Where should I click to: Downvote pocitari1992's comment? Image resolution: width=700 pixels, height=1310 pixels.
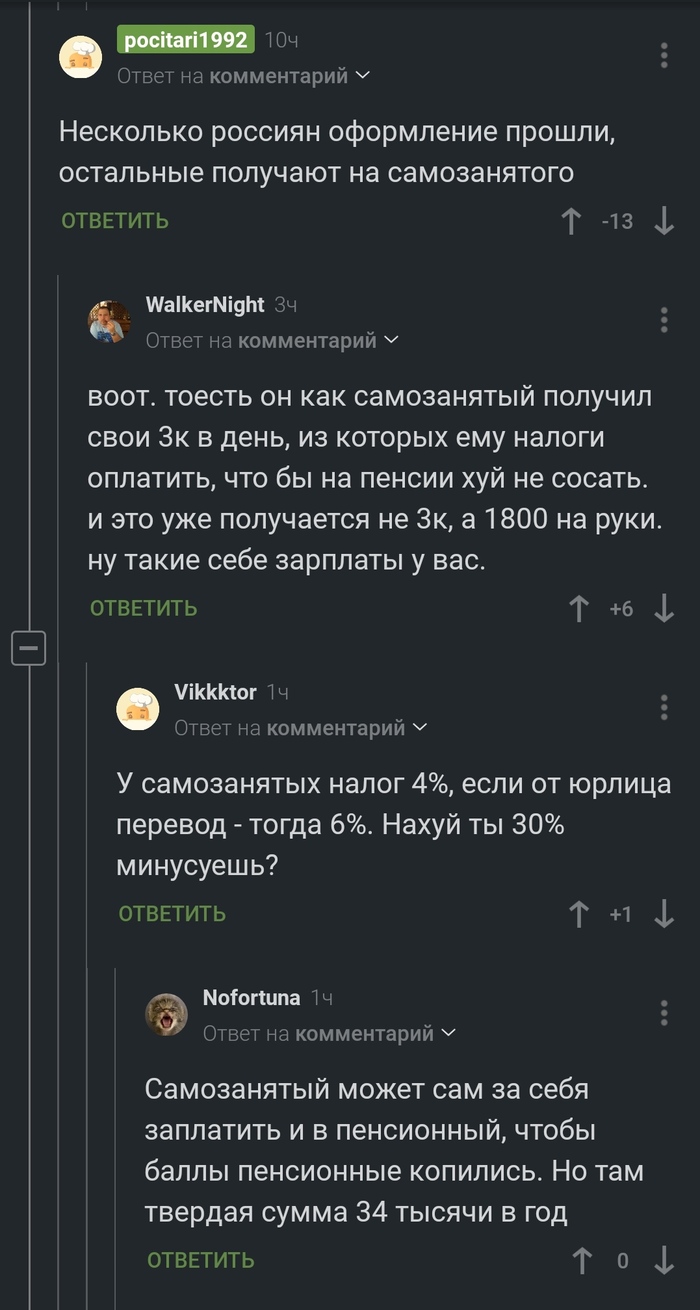[x=664, y=221]
